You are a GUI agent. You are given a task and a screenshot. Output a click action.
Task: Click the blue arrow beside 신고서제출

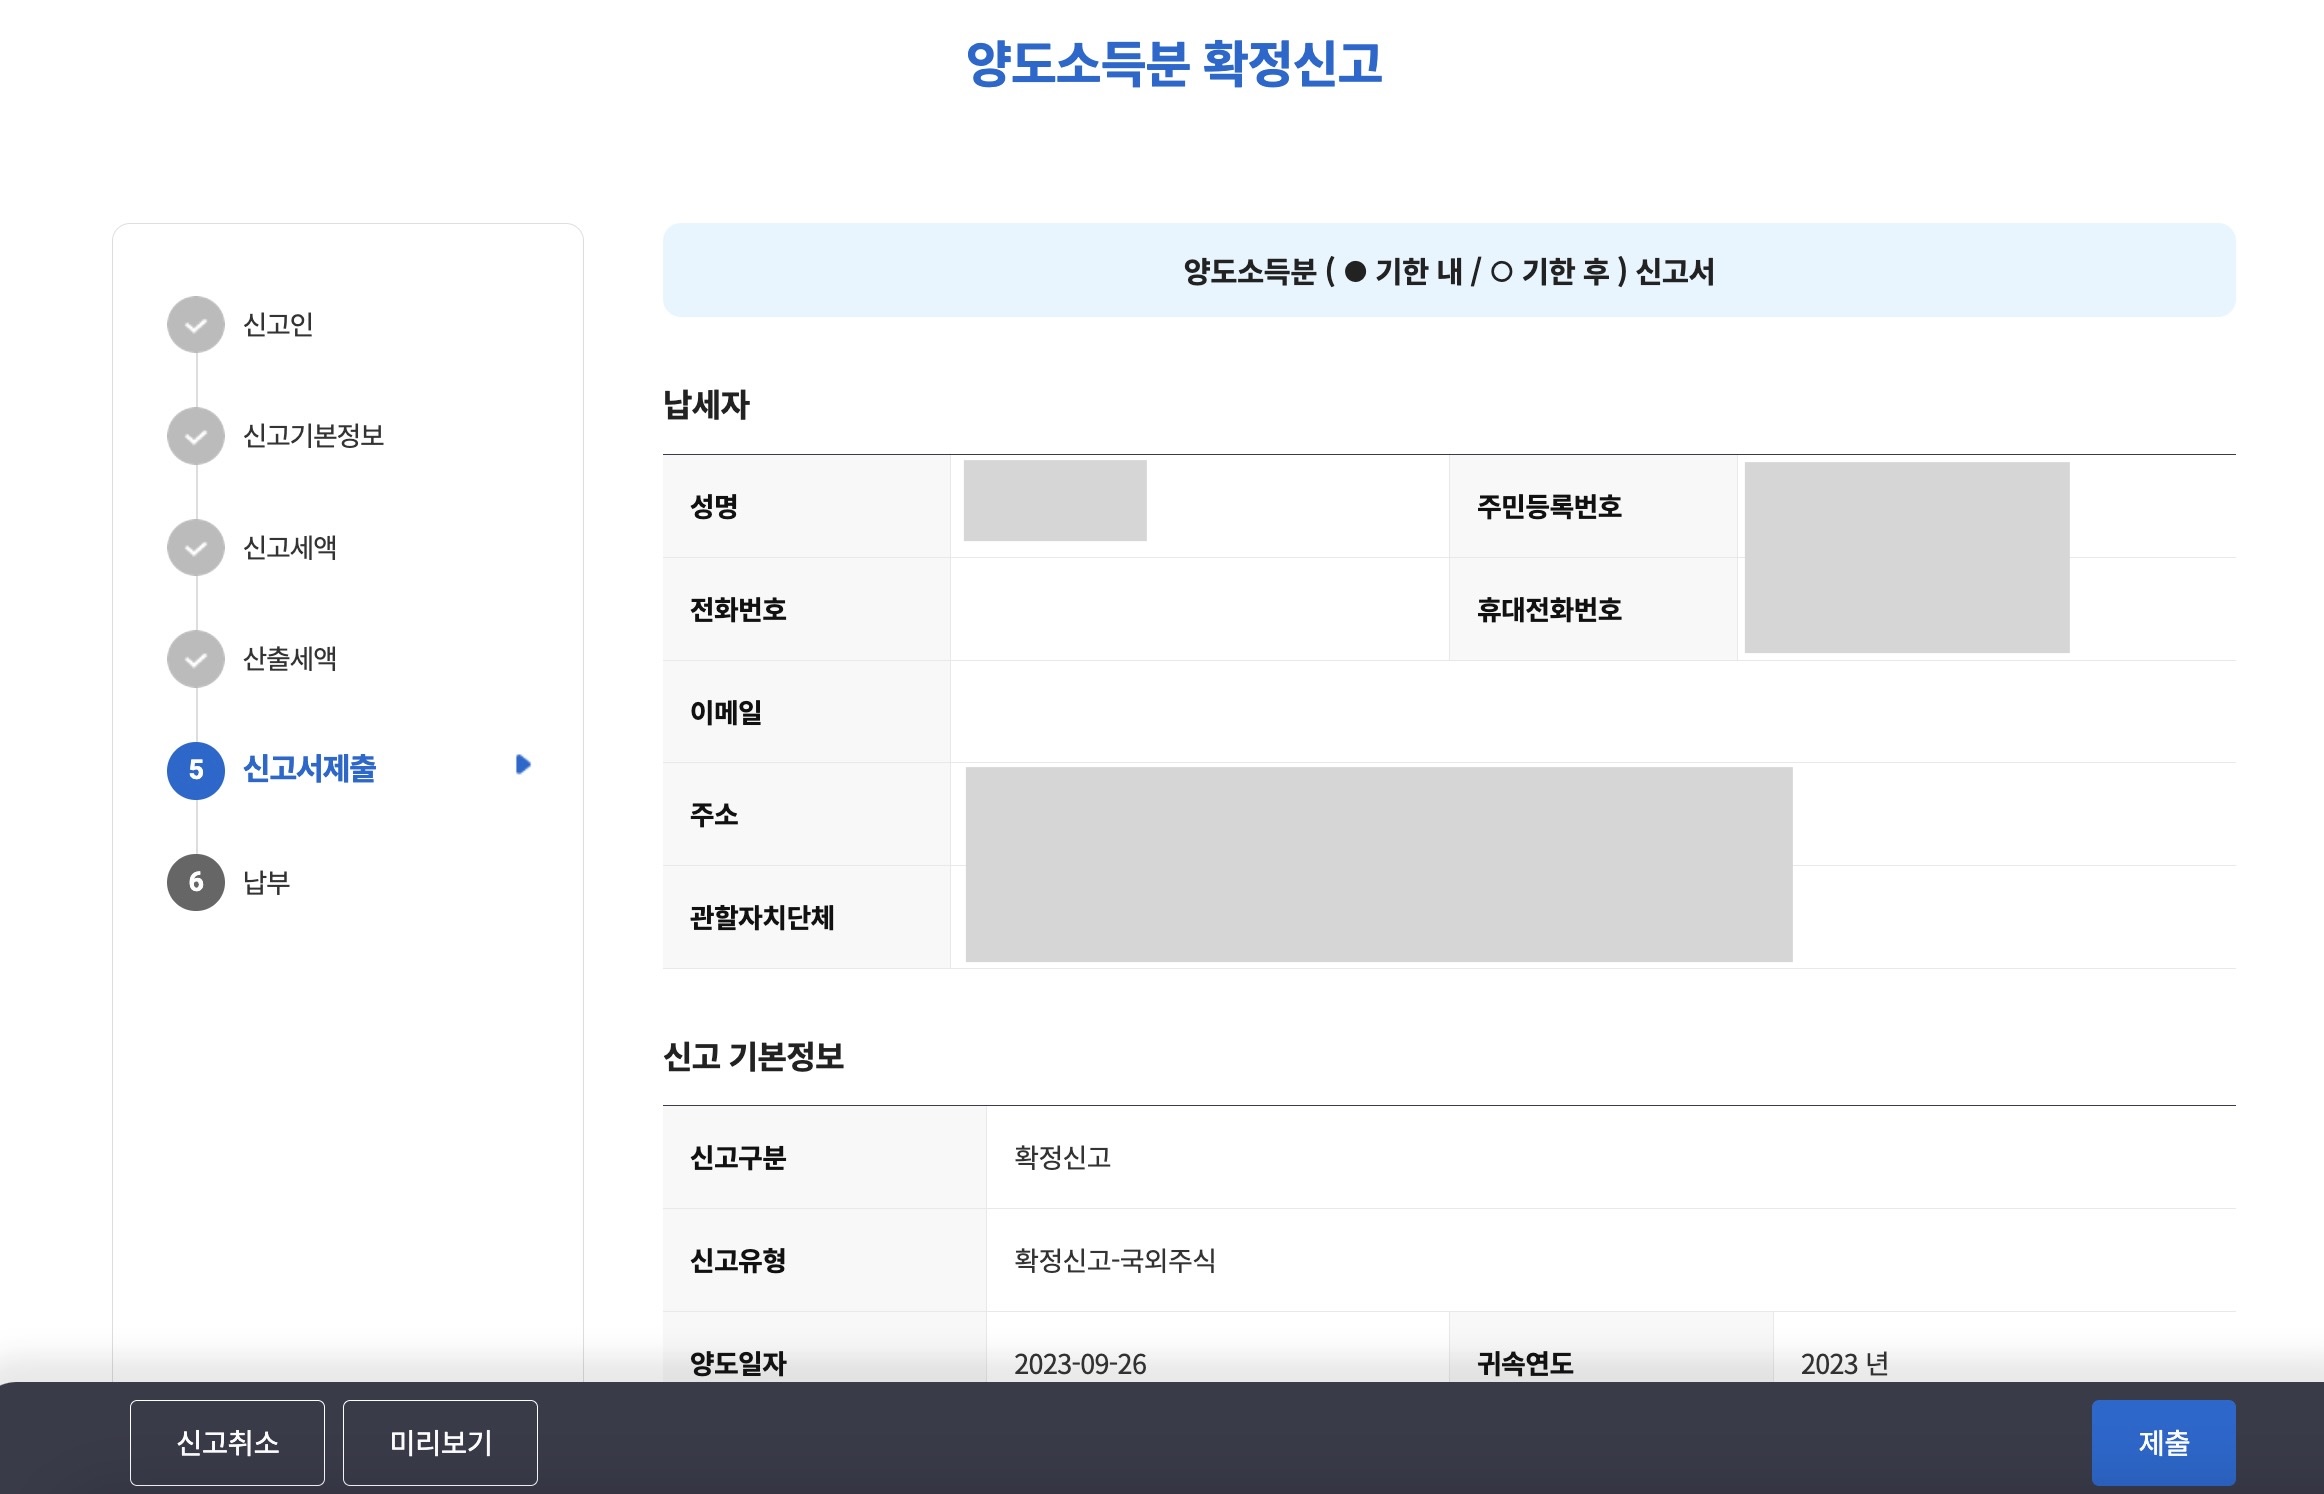click(522, 765)
